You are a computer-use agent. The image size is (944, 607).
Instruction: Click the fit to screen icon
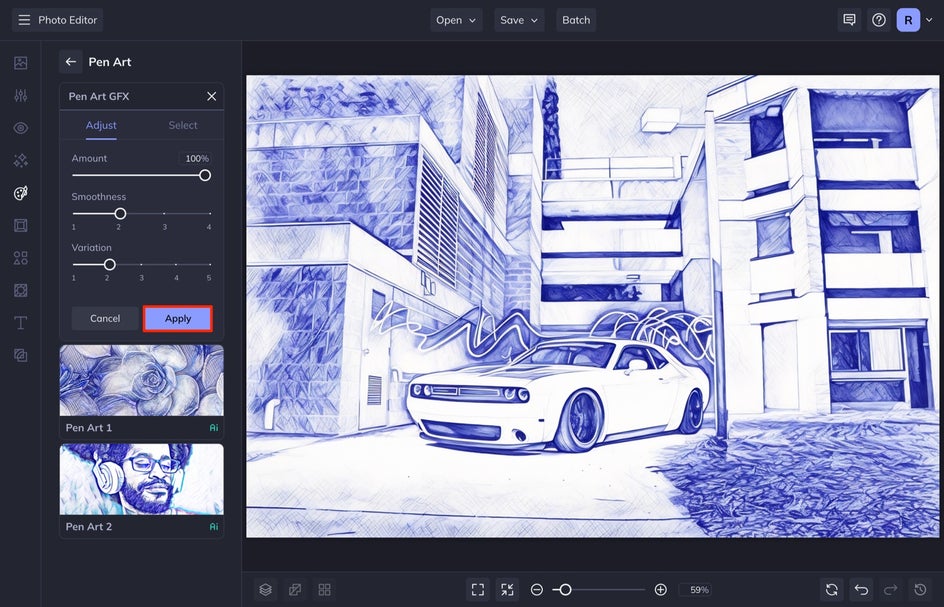click(x=478, y=590)
